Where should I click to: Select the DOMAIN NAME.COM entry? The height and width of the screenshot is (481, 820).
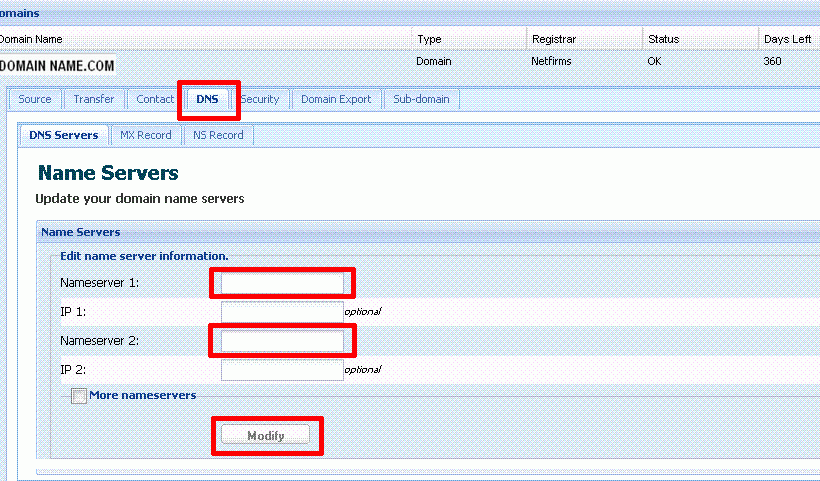tap(57, 65)
